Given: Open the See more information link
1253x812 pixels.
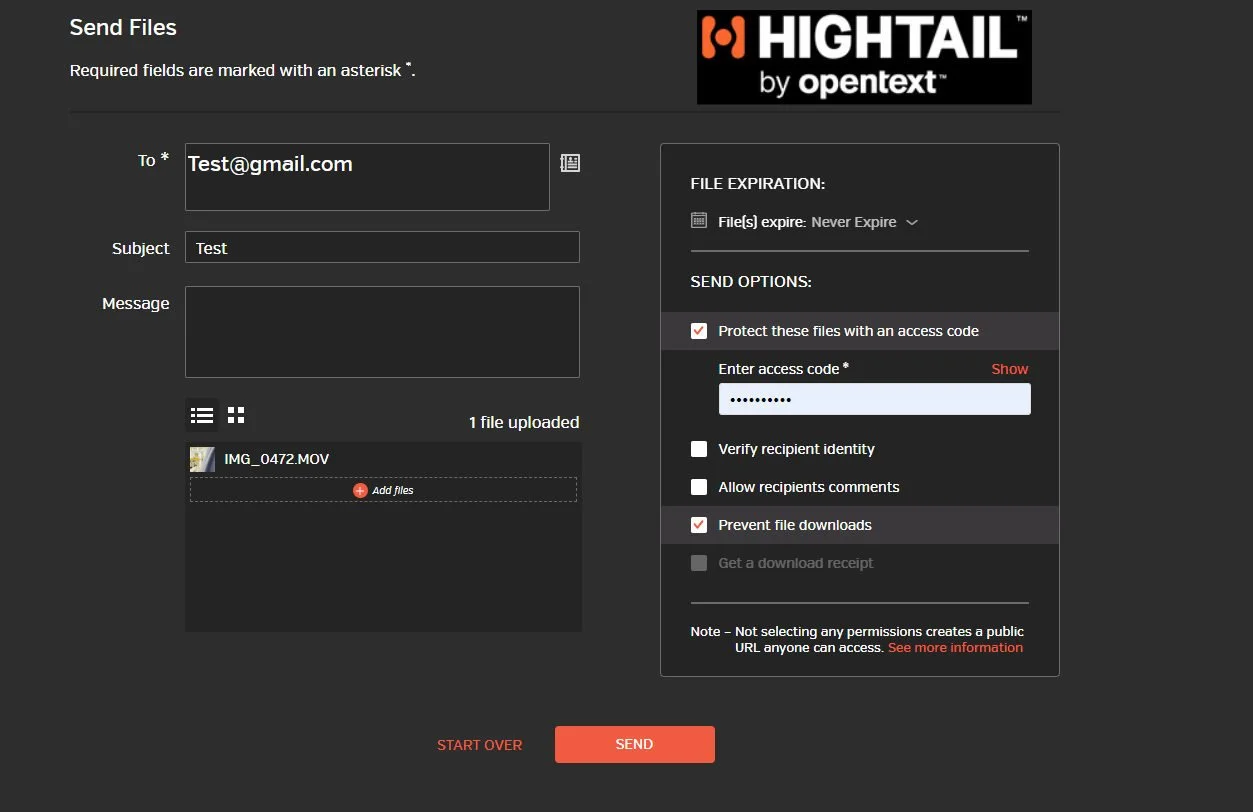Looking at the screenshot, I should 955,648.
